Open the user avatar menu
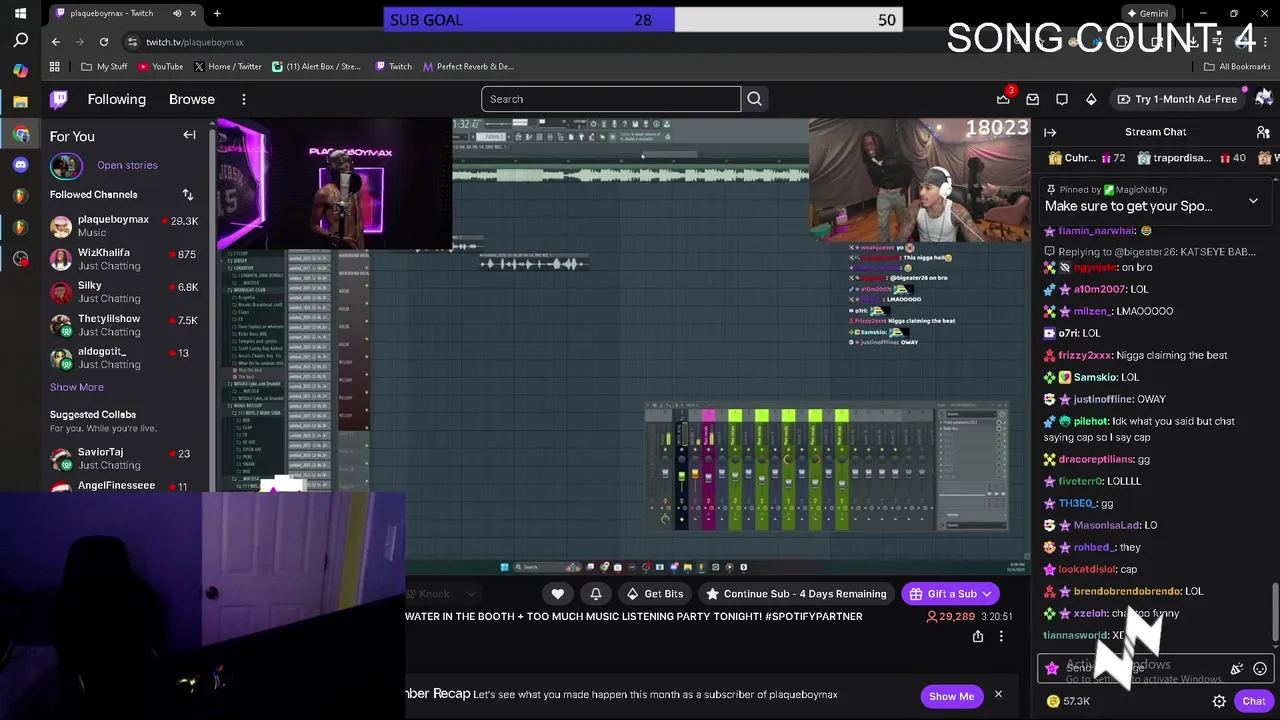 [1263, 98]
